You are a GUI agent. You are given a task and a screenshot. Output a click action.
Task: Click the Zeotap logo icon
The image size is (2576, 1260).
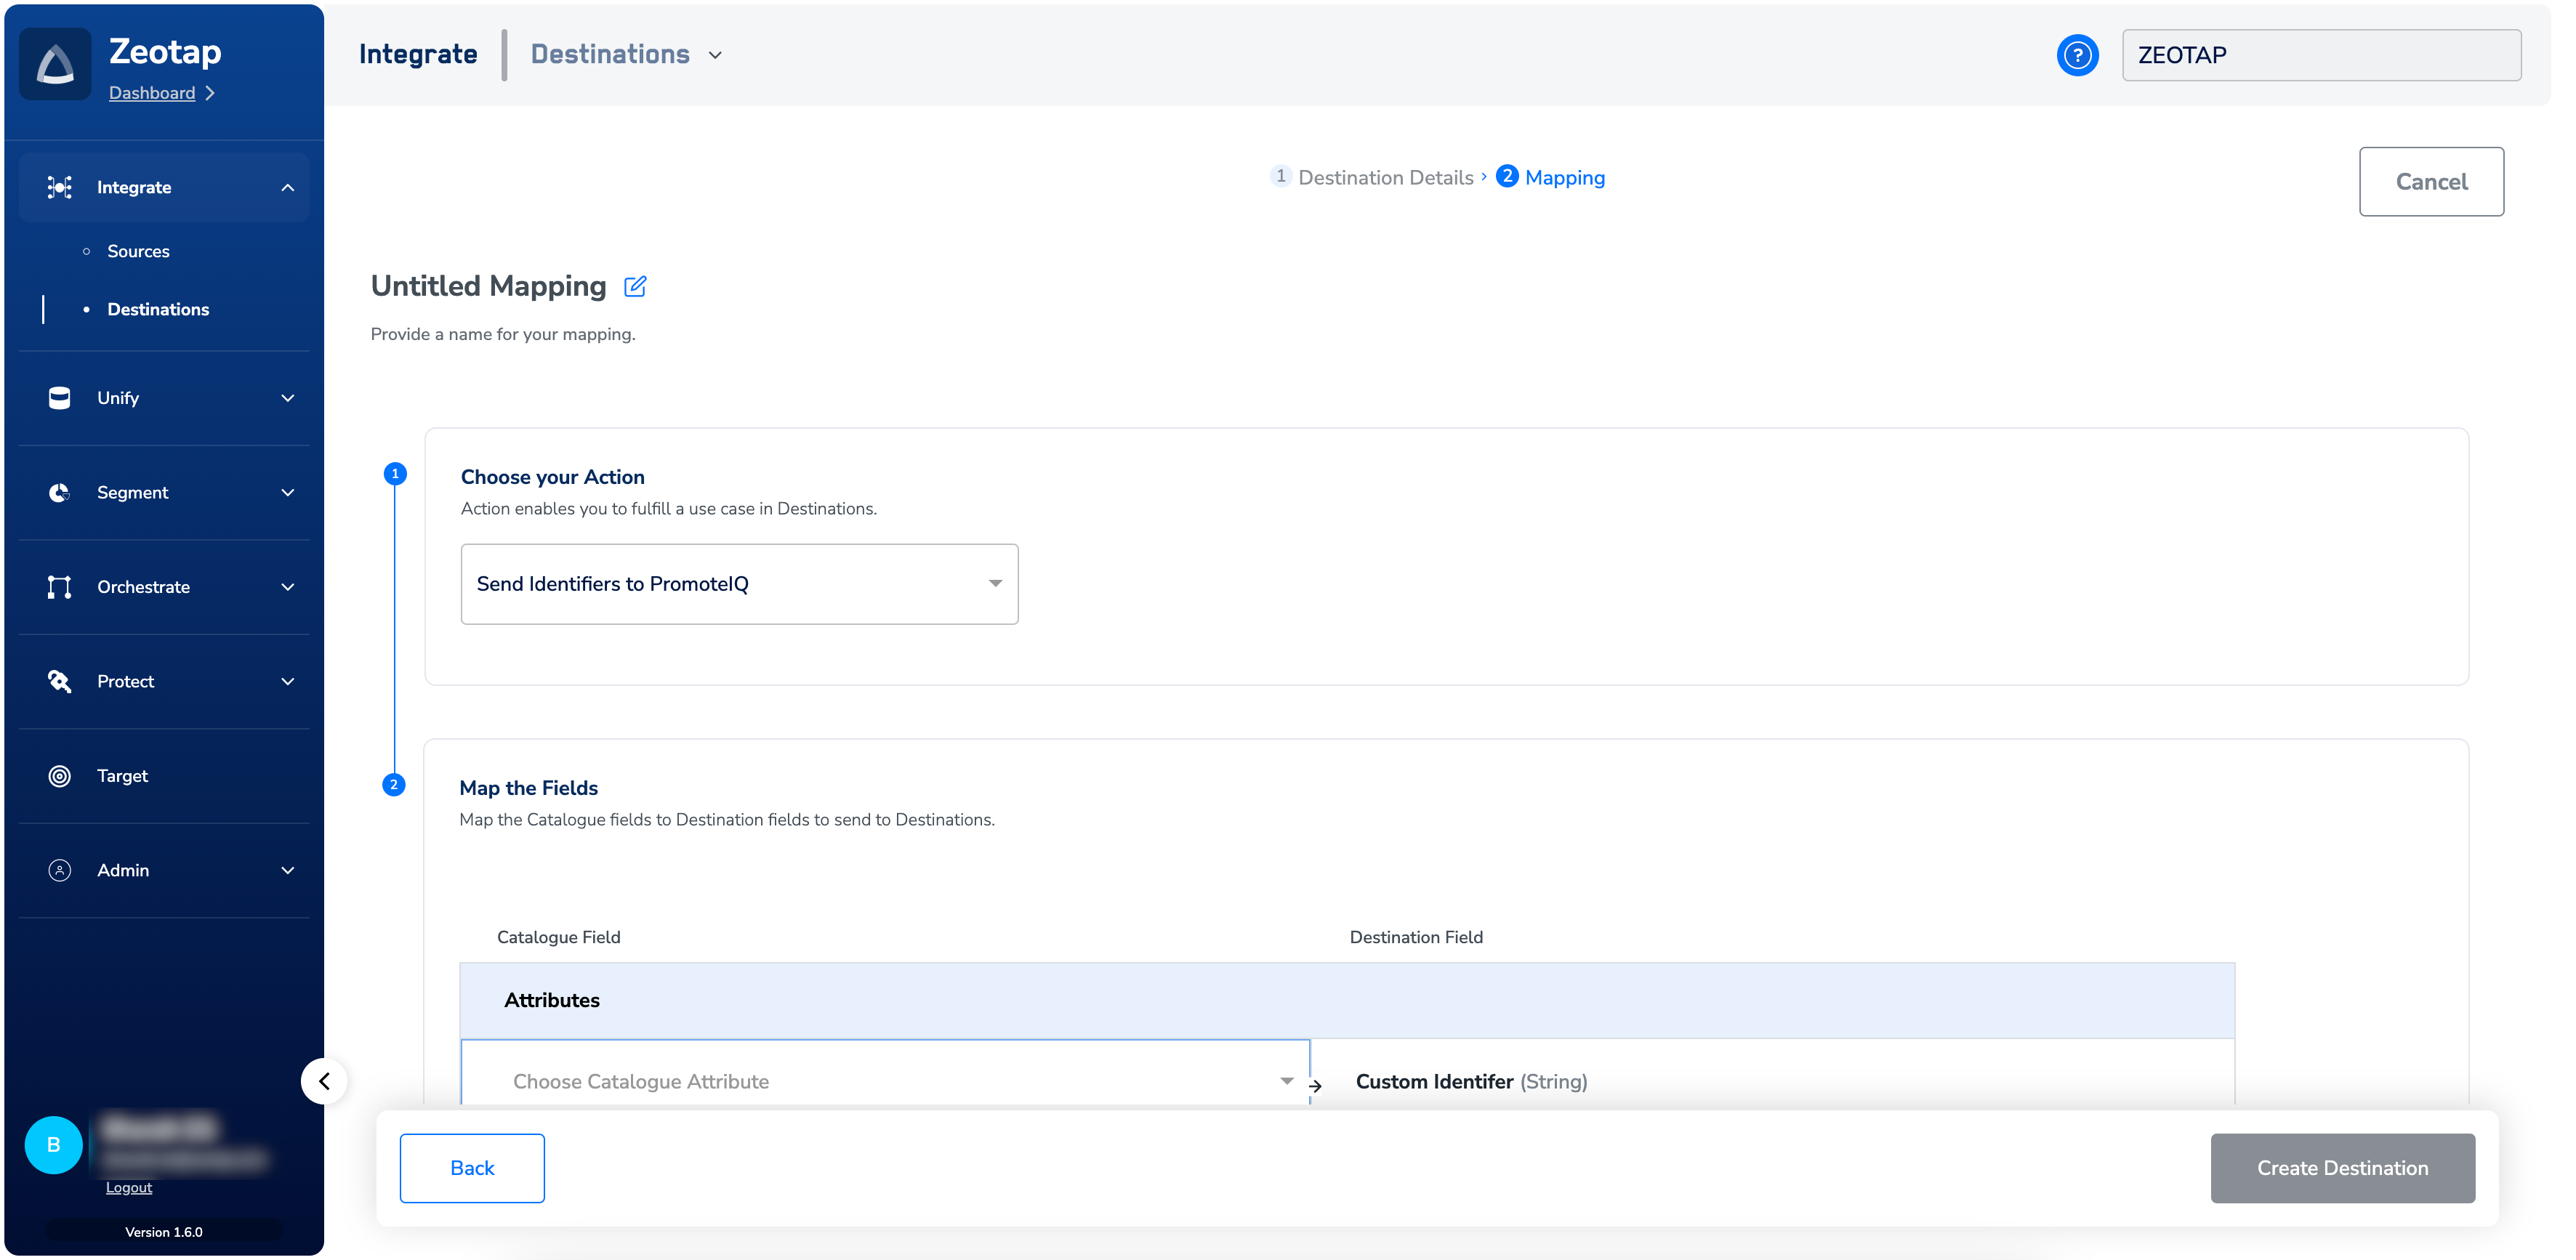pos(55,65)
